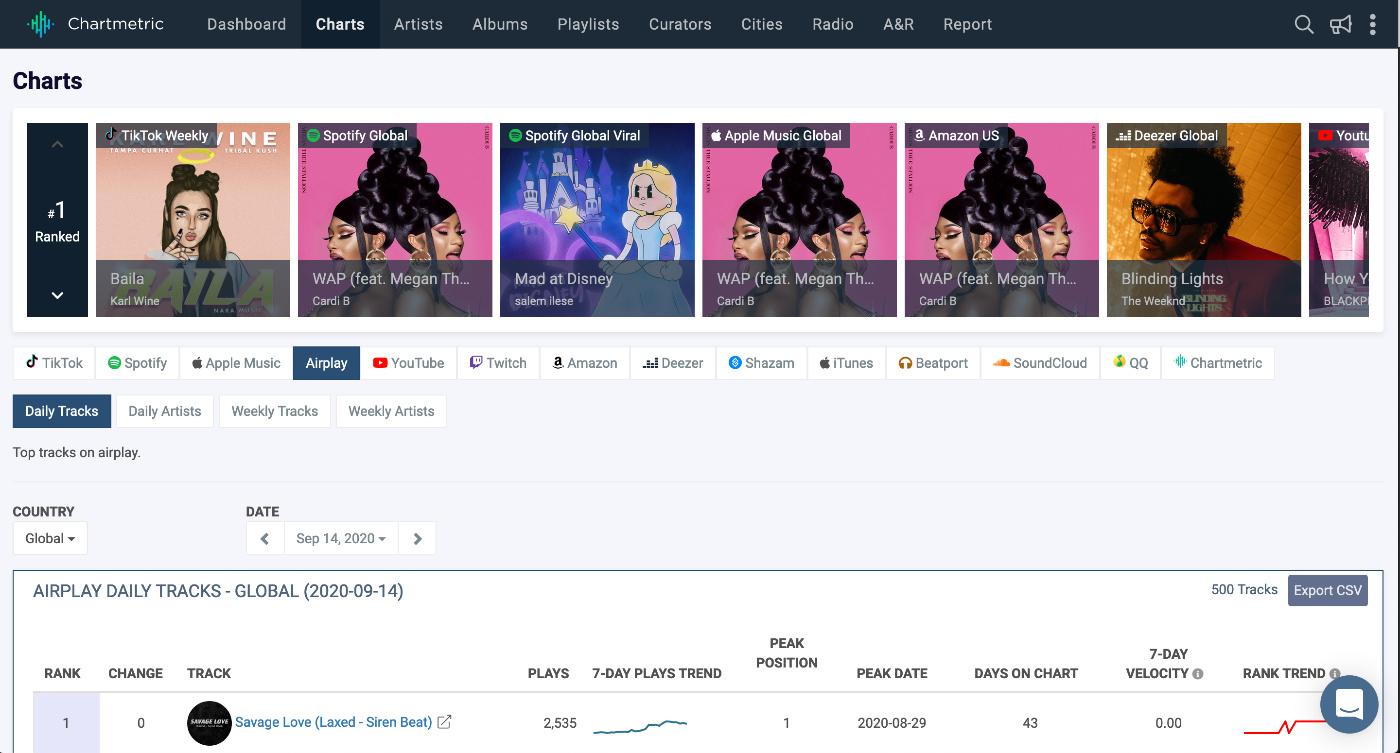Select the Apple Music platform tab
This screenshot has height=753, width=1400.
click(236, 363)
